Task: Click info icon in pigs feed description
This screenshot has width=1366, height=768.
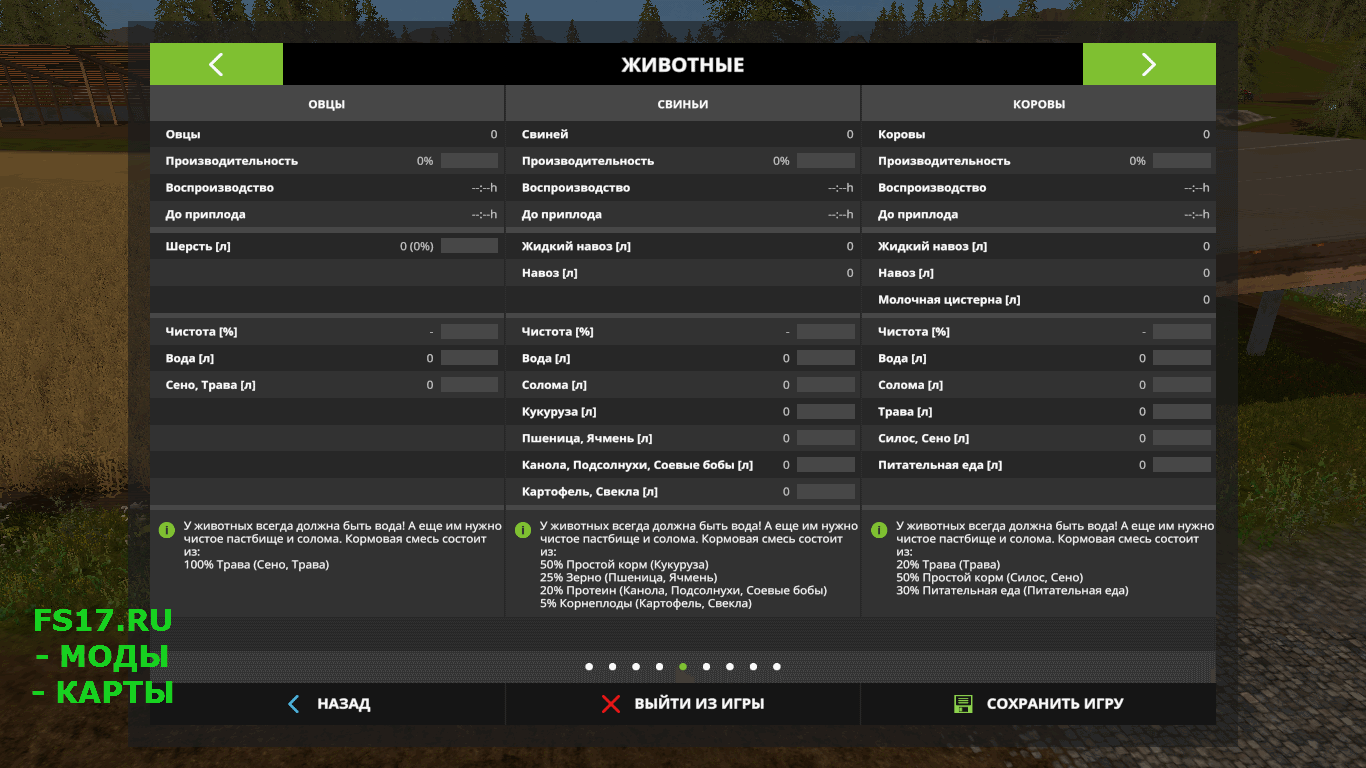Action: [x=522, y=529]
